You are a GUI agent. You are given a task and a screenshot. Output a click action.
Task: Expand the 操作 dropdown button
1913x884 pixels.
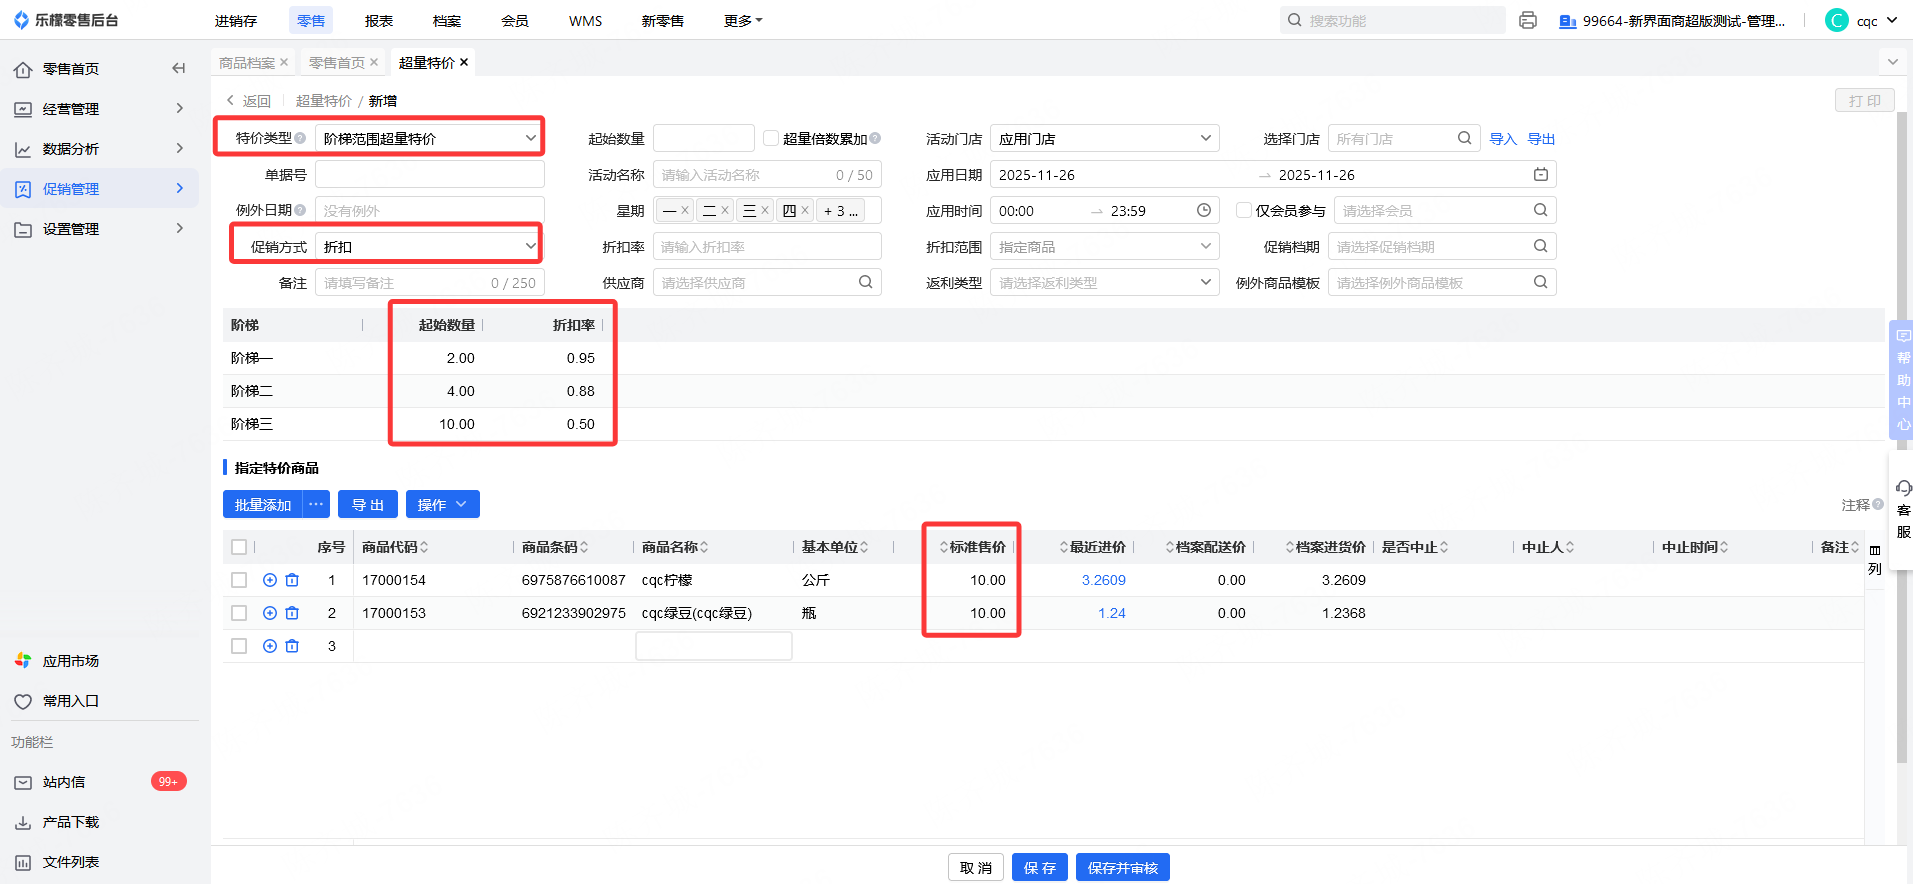click(x=443, y=504)
